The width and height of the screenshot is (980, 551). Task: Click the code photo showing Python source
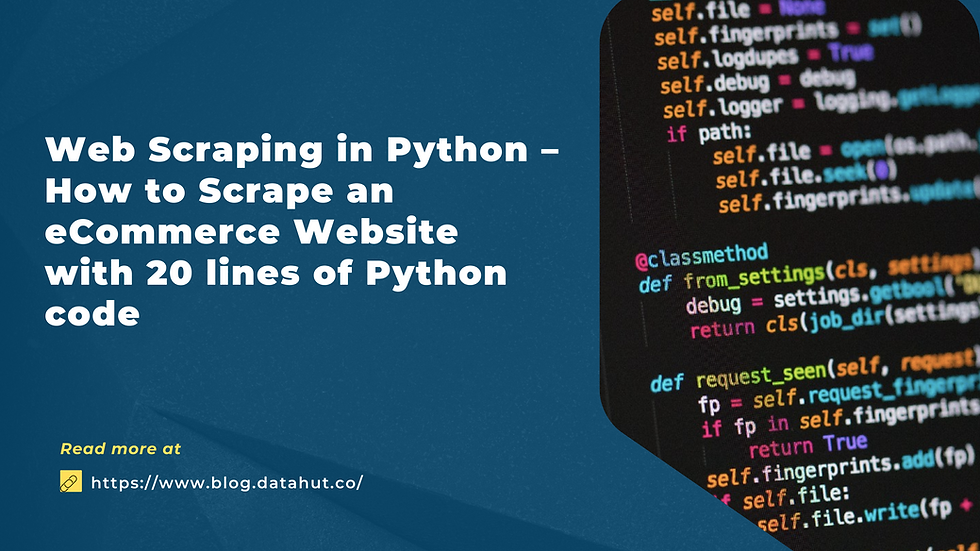coord(790,275)
